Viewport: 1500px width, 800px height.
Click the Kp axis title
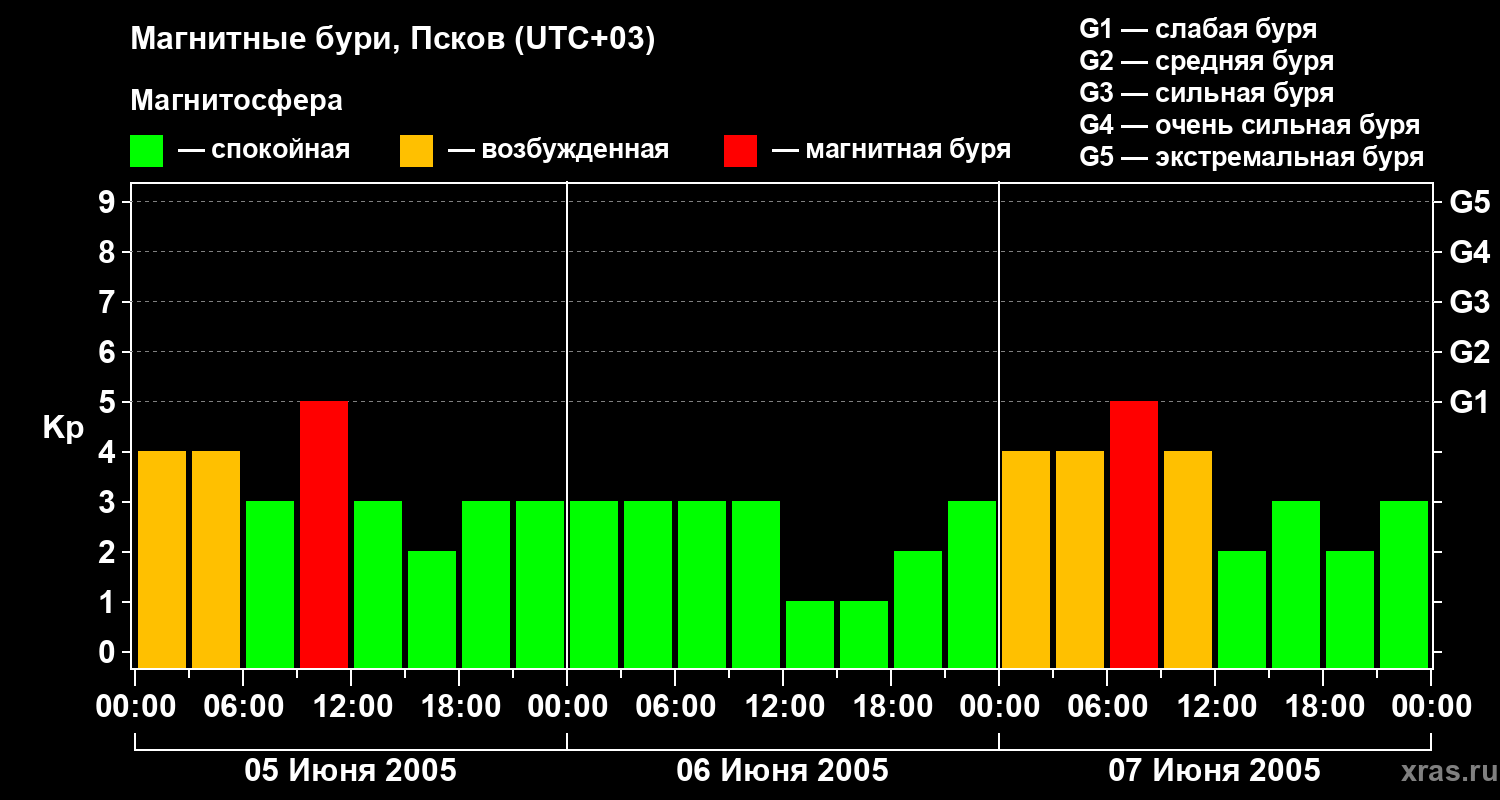[63, 428]
